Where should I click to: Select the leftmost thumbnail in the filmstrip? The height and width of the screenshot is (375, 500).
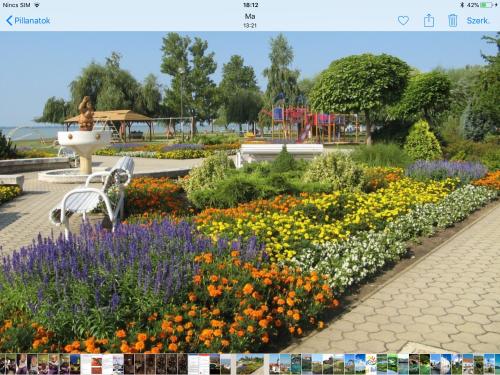pyautogui.click(x=3, y=364)
